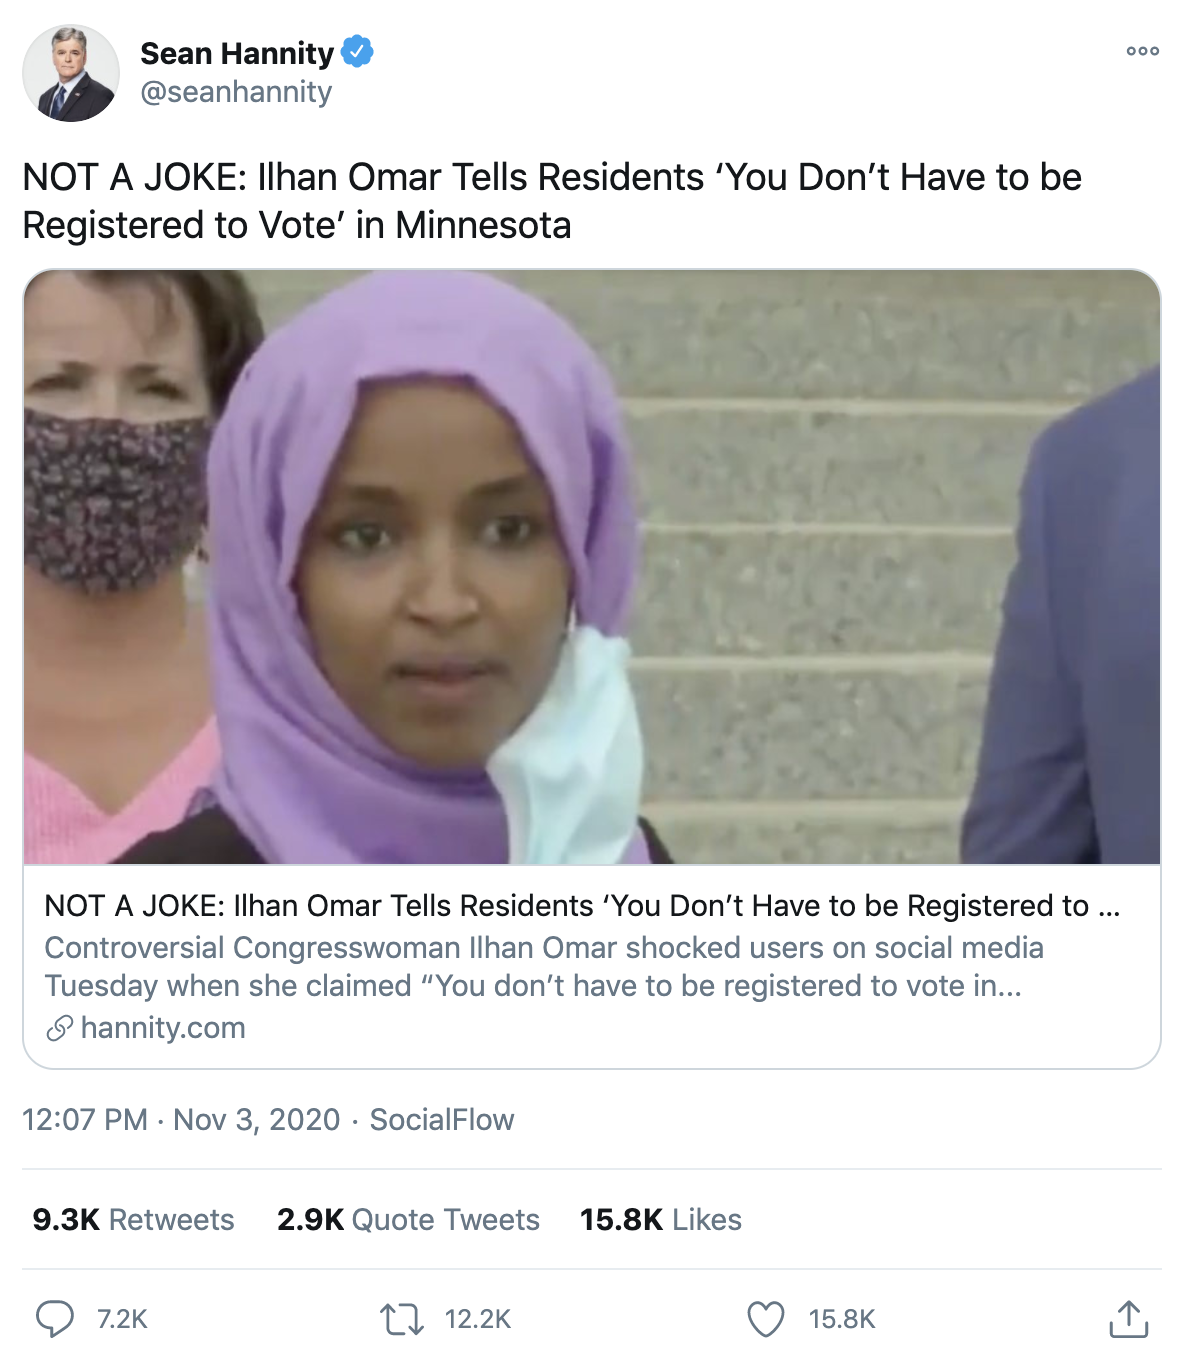
Task: Open Sean Hannity's profile picture
Action: [x=71, y=74]
